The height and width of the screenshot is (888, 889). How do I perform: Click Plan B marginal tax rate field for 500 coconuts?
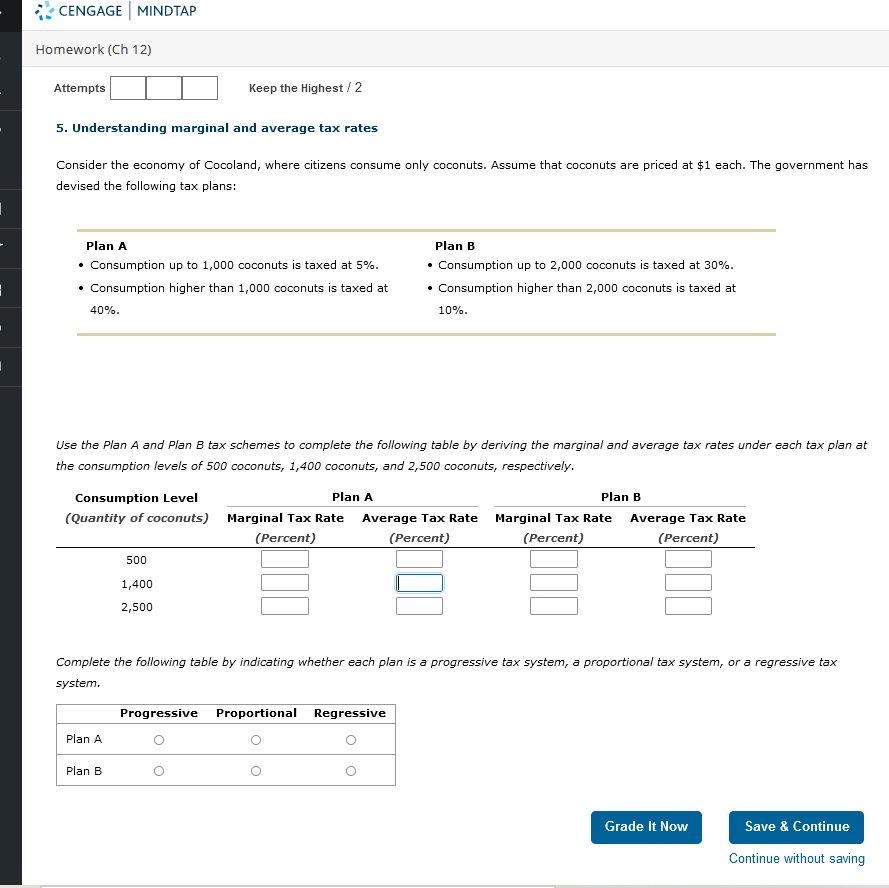pyautogui.click(x=554, y=558)
